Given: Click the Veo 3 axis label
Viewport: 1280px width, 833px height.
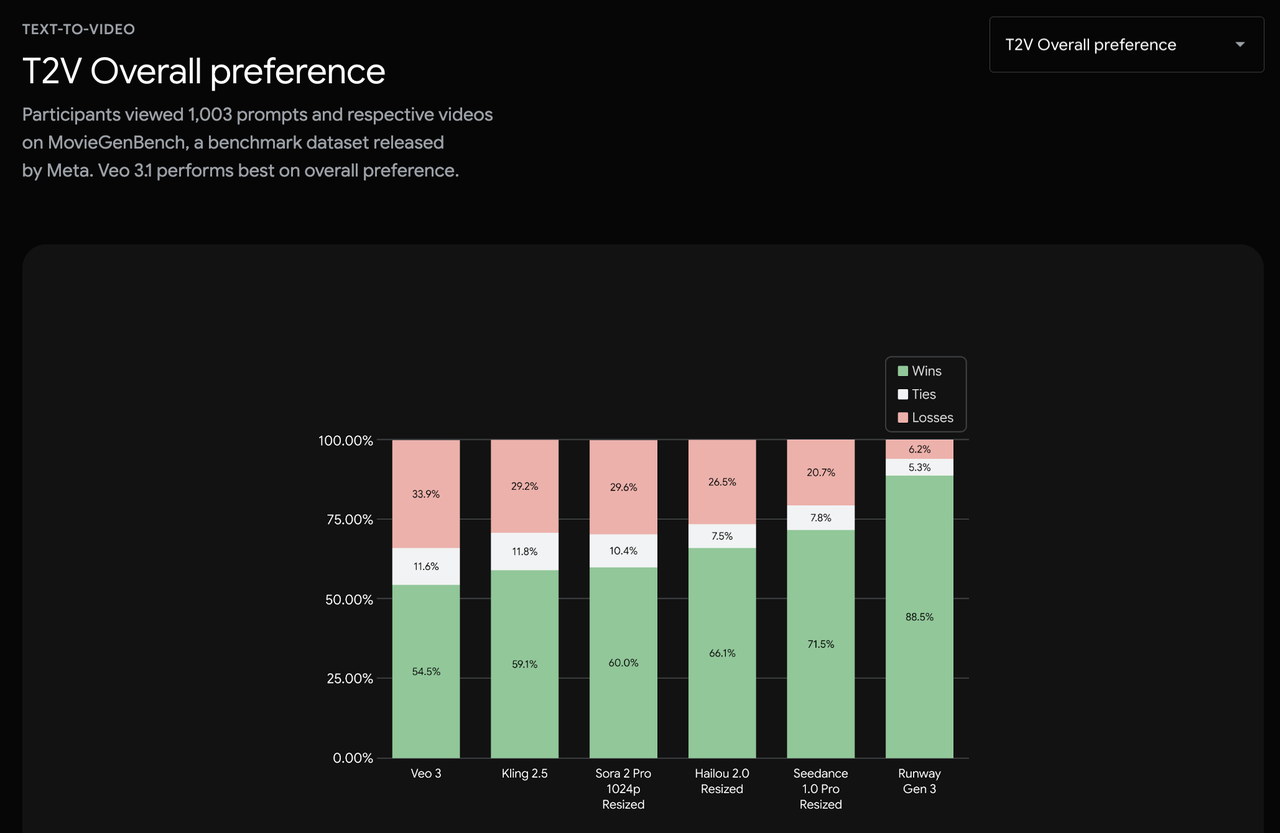Looking at the screenshot, I should (x=426, y=774).
